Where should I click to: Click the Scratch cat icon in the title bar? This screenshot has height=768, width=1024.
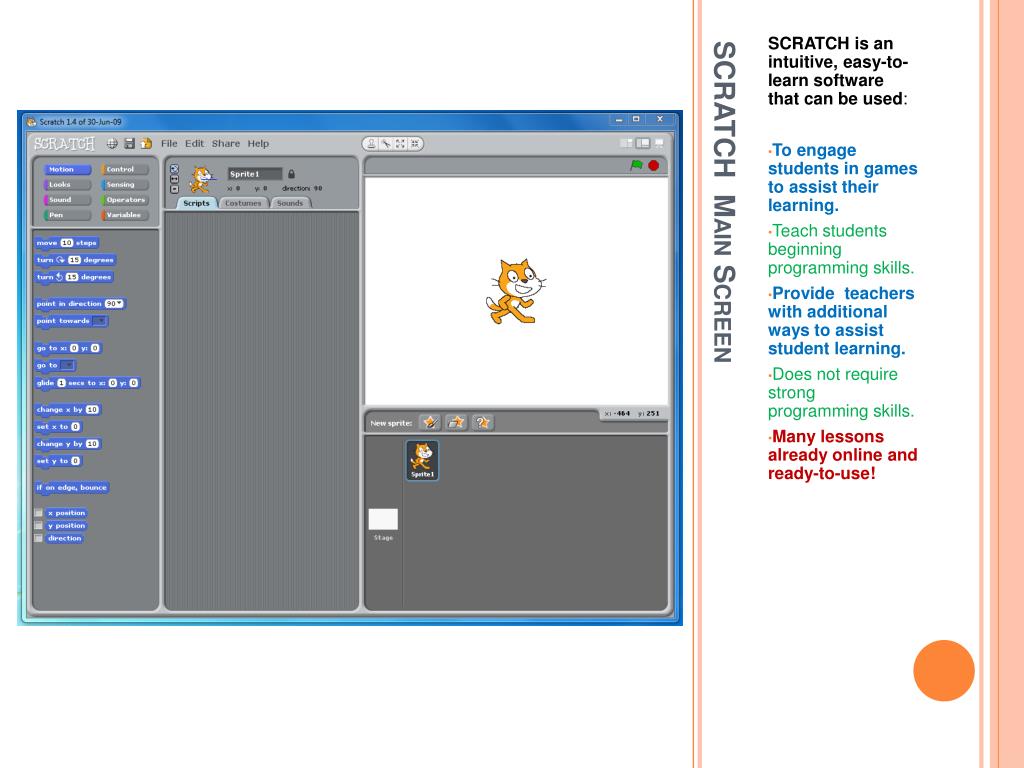[x=31, y=121]
